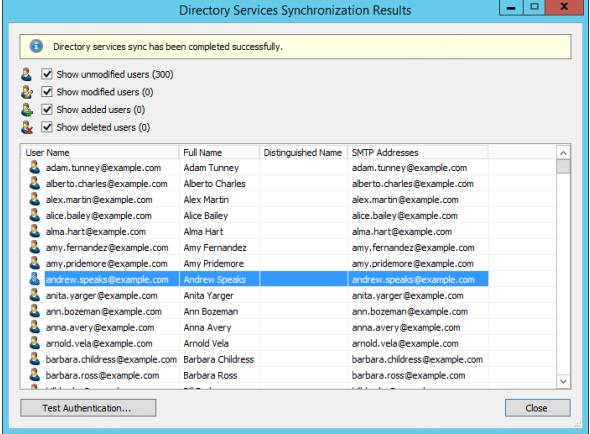This screenshot has width=590, height=434.
Task: Click the SMTP Addresses column header
Action: 418,152
